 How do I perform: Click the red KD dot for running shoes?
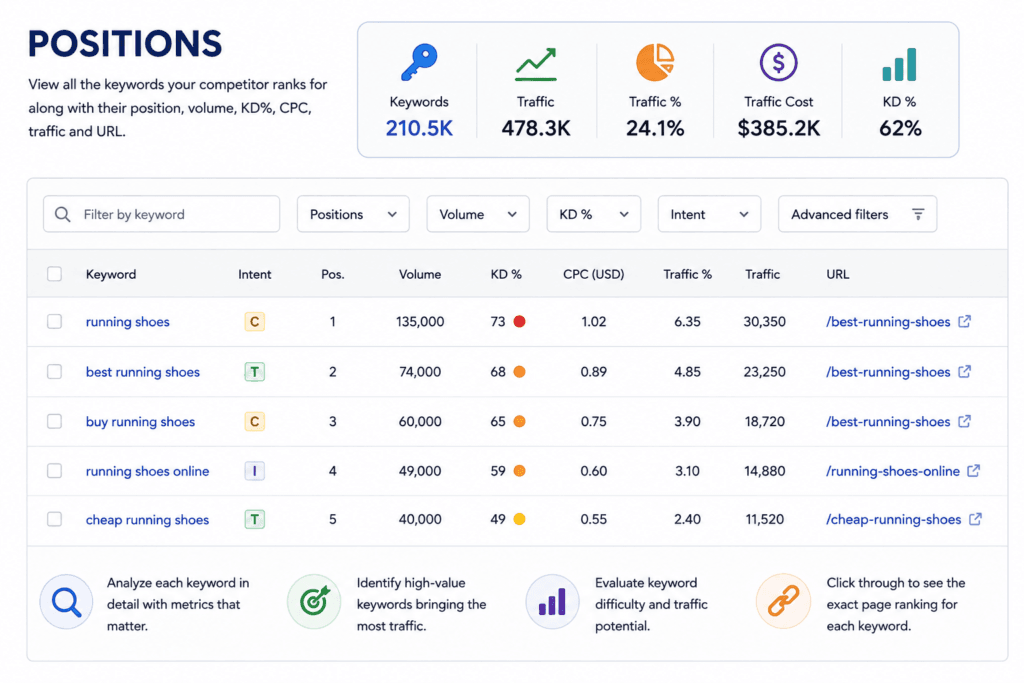pyautogui.click(x=519, y=321)
